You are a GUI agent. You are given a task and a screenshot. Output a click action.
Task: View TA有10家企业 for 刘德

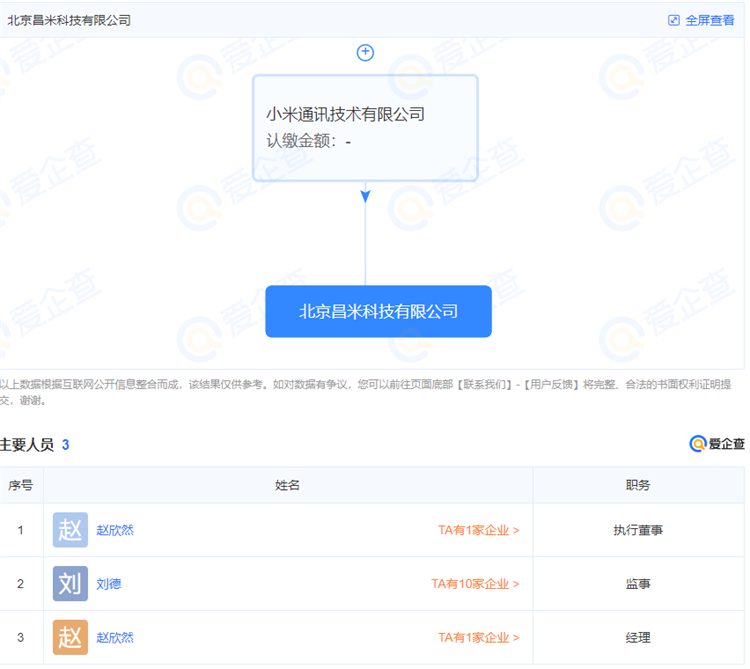point(475,584)
